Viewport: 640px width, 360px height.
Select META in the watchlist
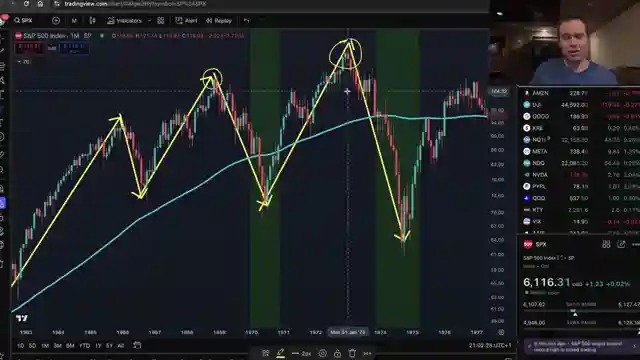coord(580,151)
